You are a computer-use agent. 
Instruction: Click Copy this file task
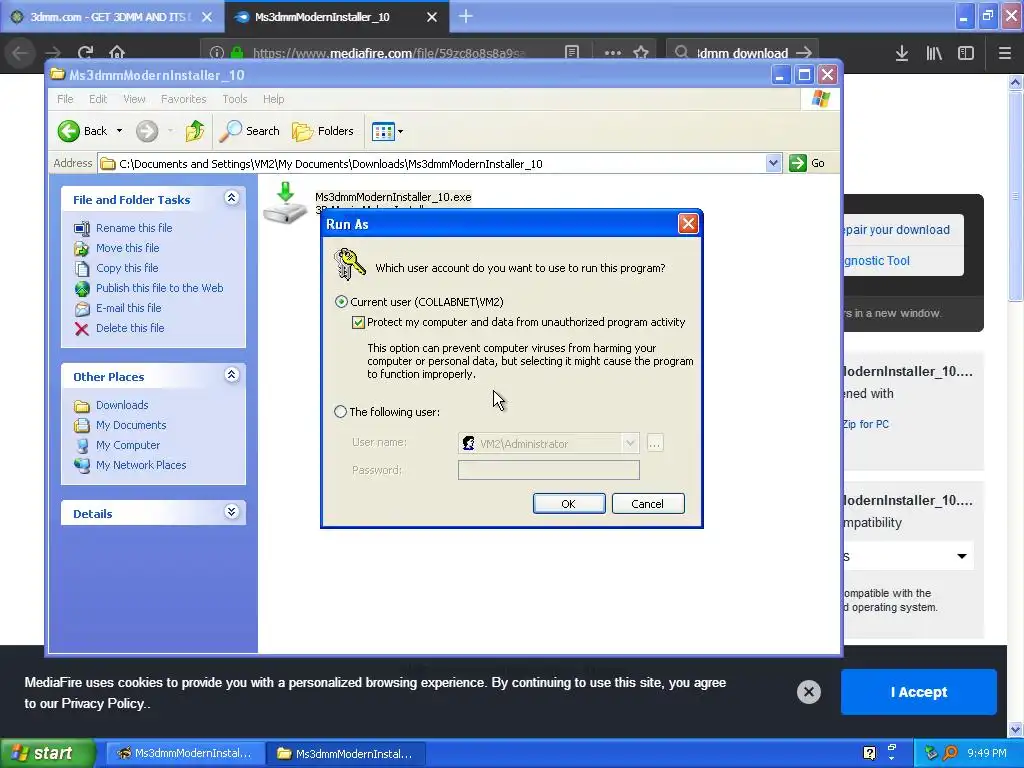[127, 268]
